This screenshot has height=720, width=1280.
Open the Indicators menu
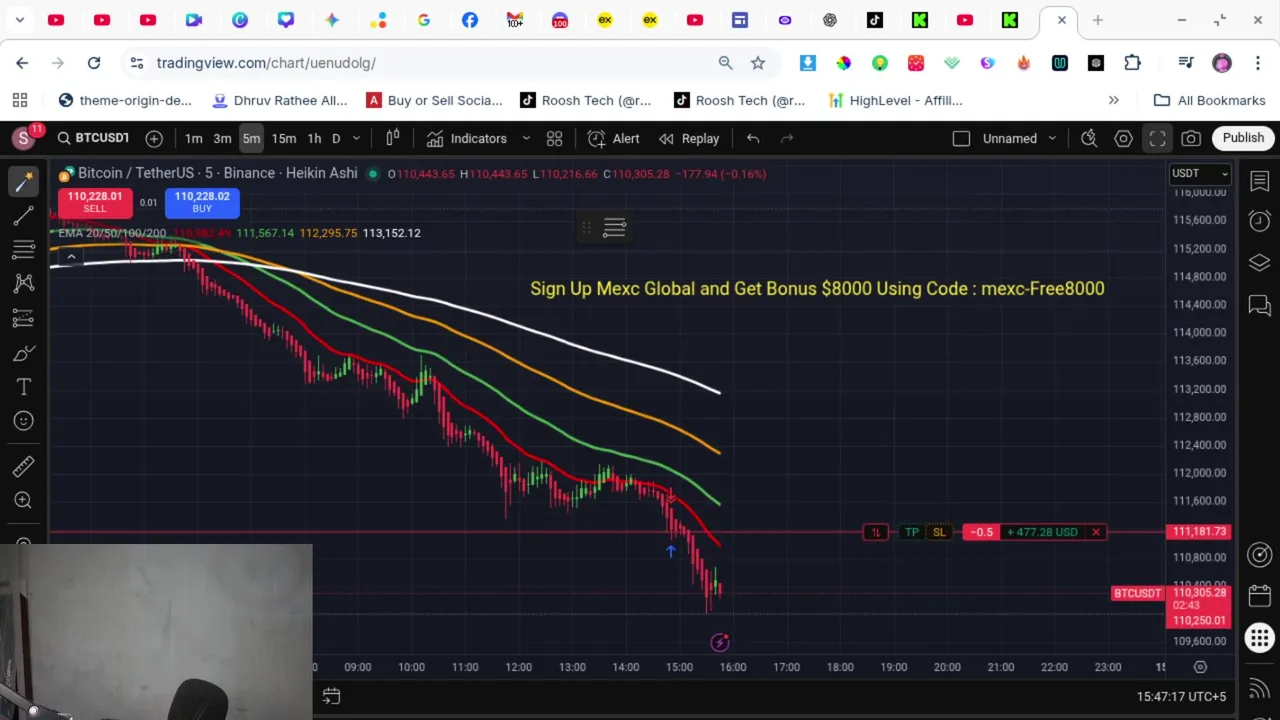467,138
